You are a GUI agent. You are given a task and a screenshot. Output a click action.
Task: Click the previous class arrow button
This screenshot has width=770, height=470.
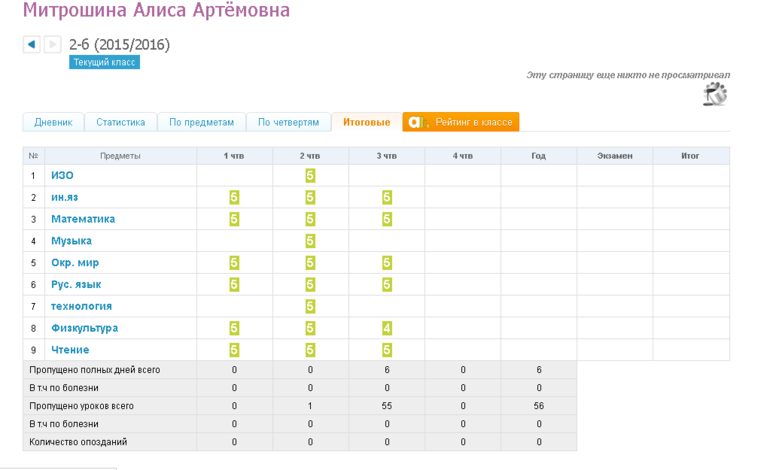point(31,45)
